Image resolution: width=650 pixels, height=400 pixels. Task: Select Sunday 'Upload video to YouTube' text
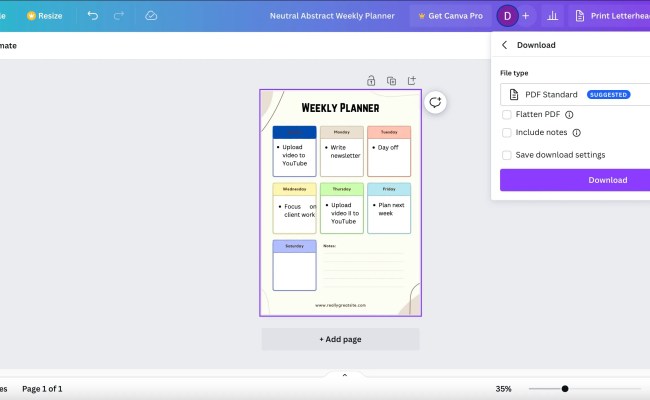point(293,155)
